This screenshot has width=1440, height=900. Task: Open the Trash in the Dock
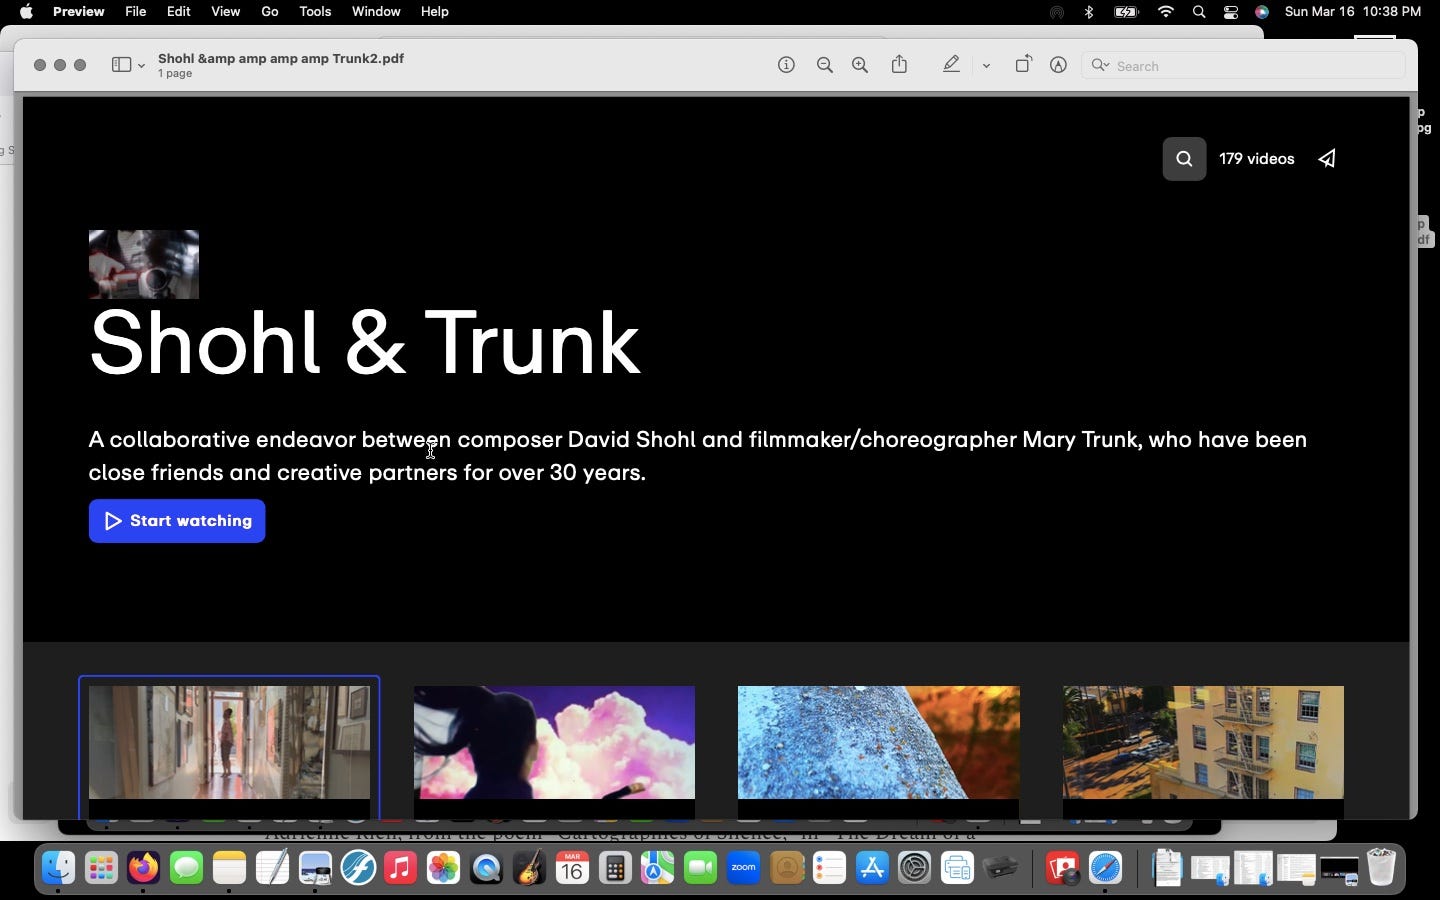(1381, 868)
